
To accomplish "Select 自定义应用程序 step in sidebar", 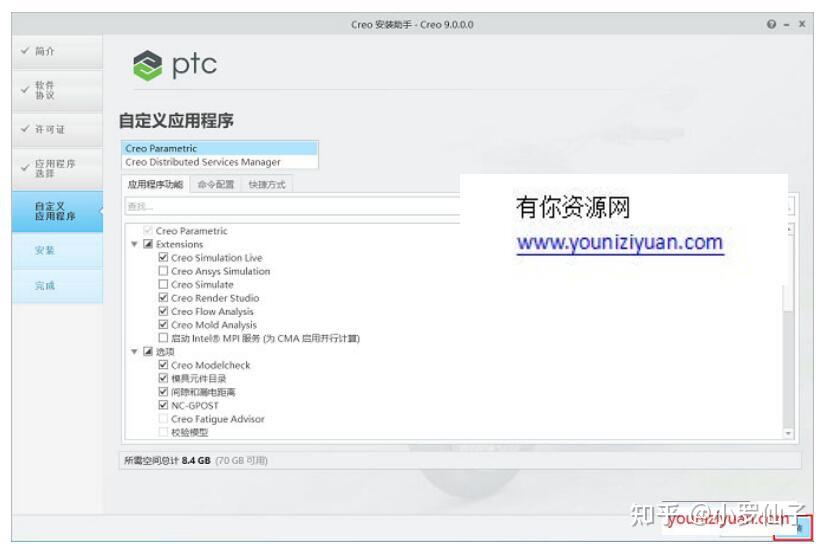I will click(x=57, y=211).
